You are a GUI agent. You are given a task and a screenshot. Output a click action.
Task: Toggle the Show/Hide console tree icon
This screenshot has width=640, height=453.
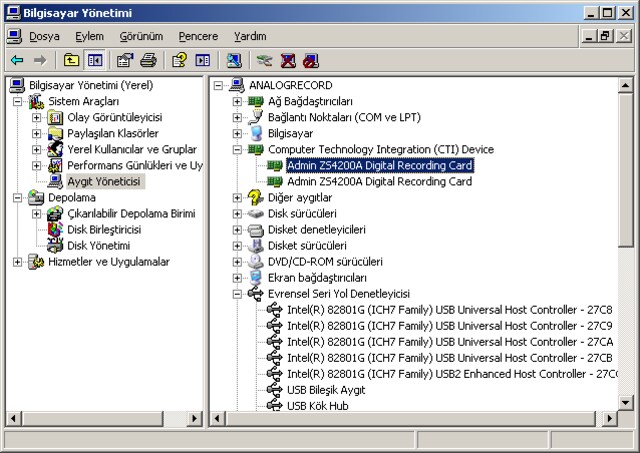pyautogui.click(x=95, y=61)
